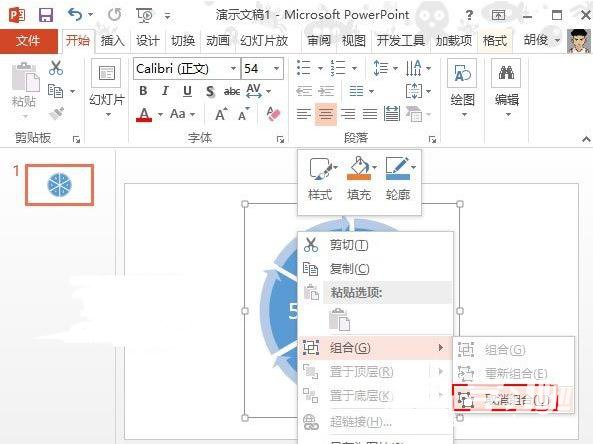
Task: Click the Increase List Level icon
Action: [326, 91]
